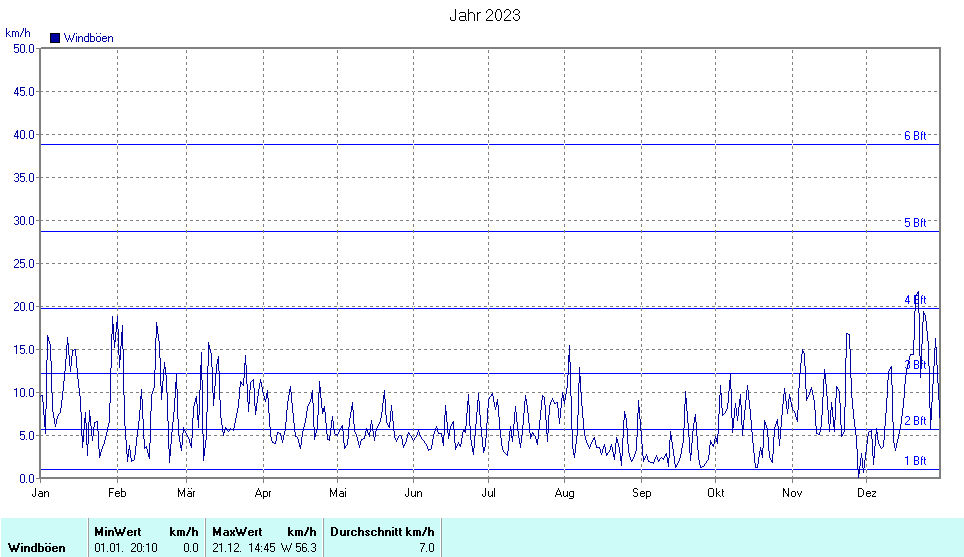
Task: Click the dark blue Windböen legend square
Action: click(x=55, y=38)
